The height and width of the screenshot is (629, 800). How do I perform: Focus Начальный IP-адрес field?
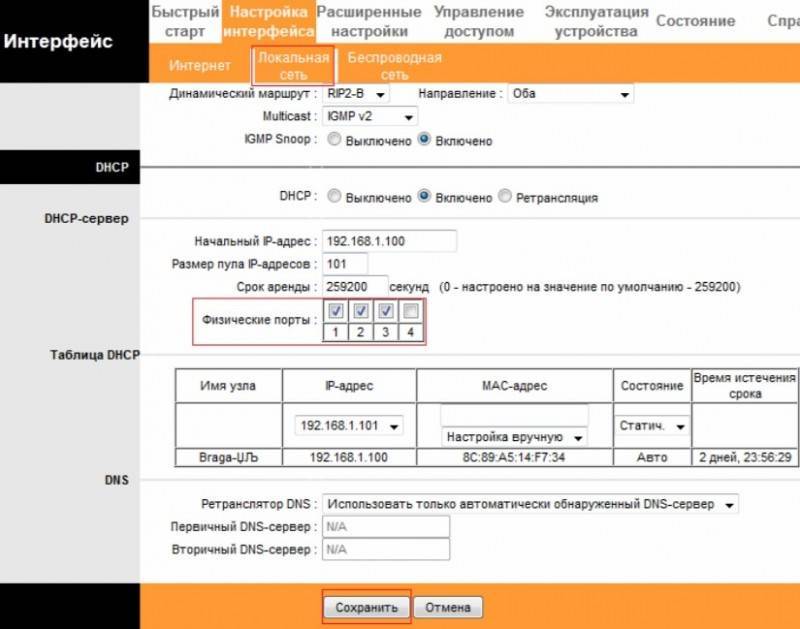pyautogui.click(x=389, y=241)
